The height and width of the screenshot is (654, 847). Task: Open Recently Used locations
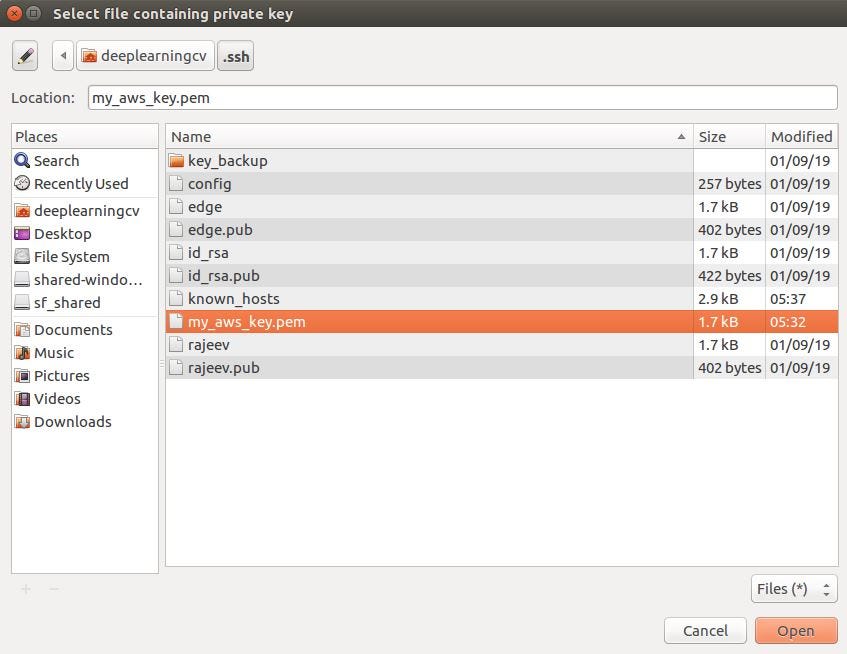coord(78,183)
